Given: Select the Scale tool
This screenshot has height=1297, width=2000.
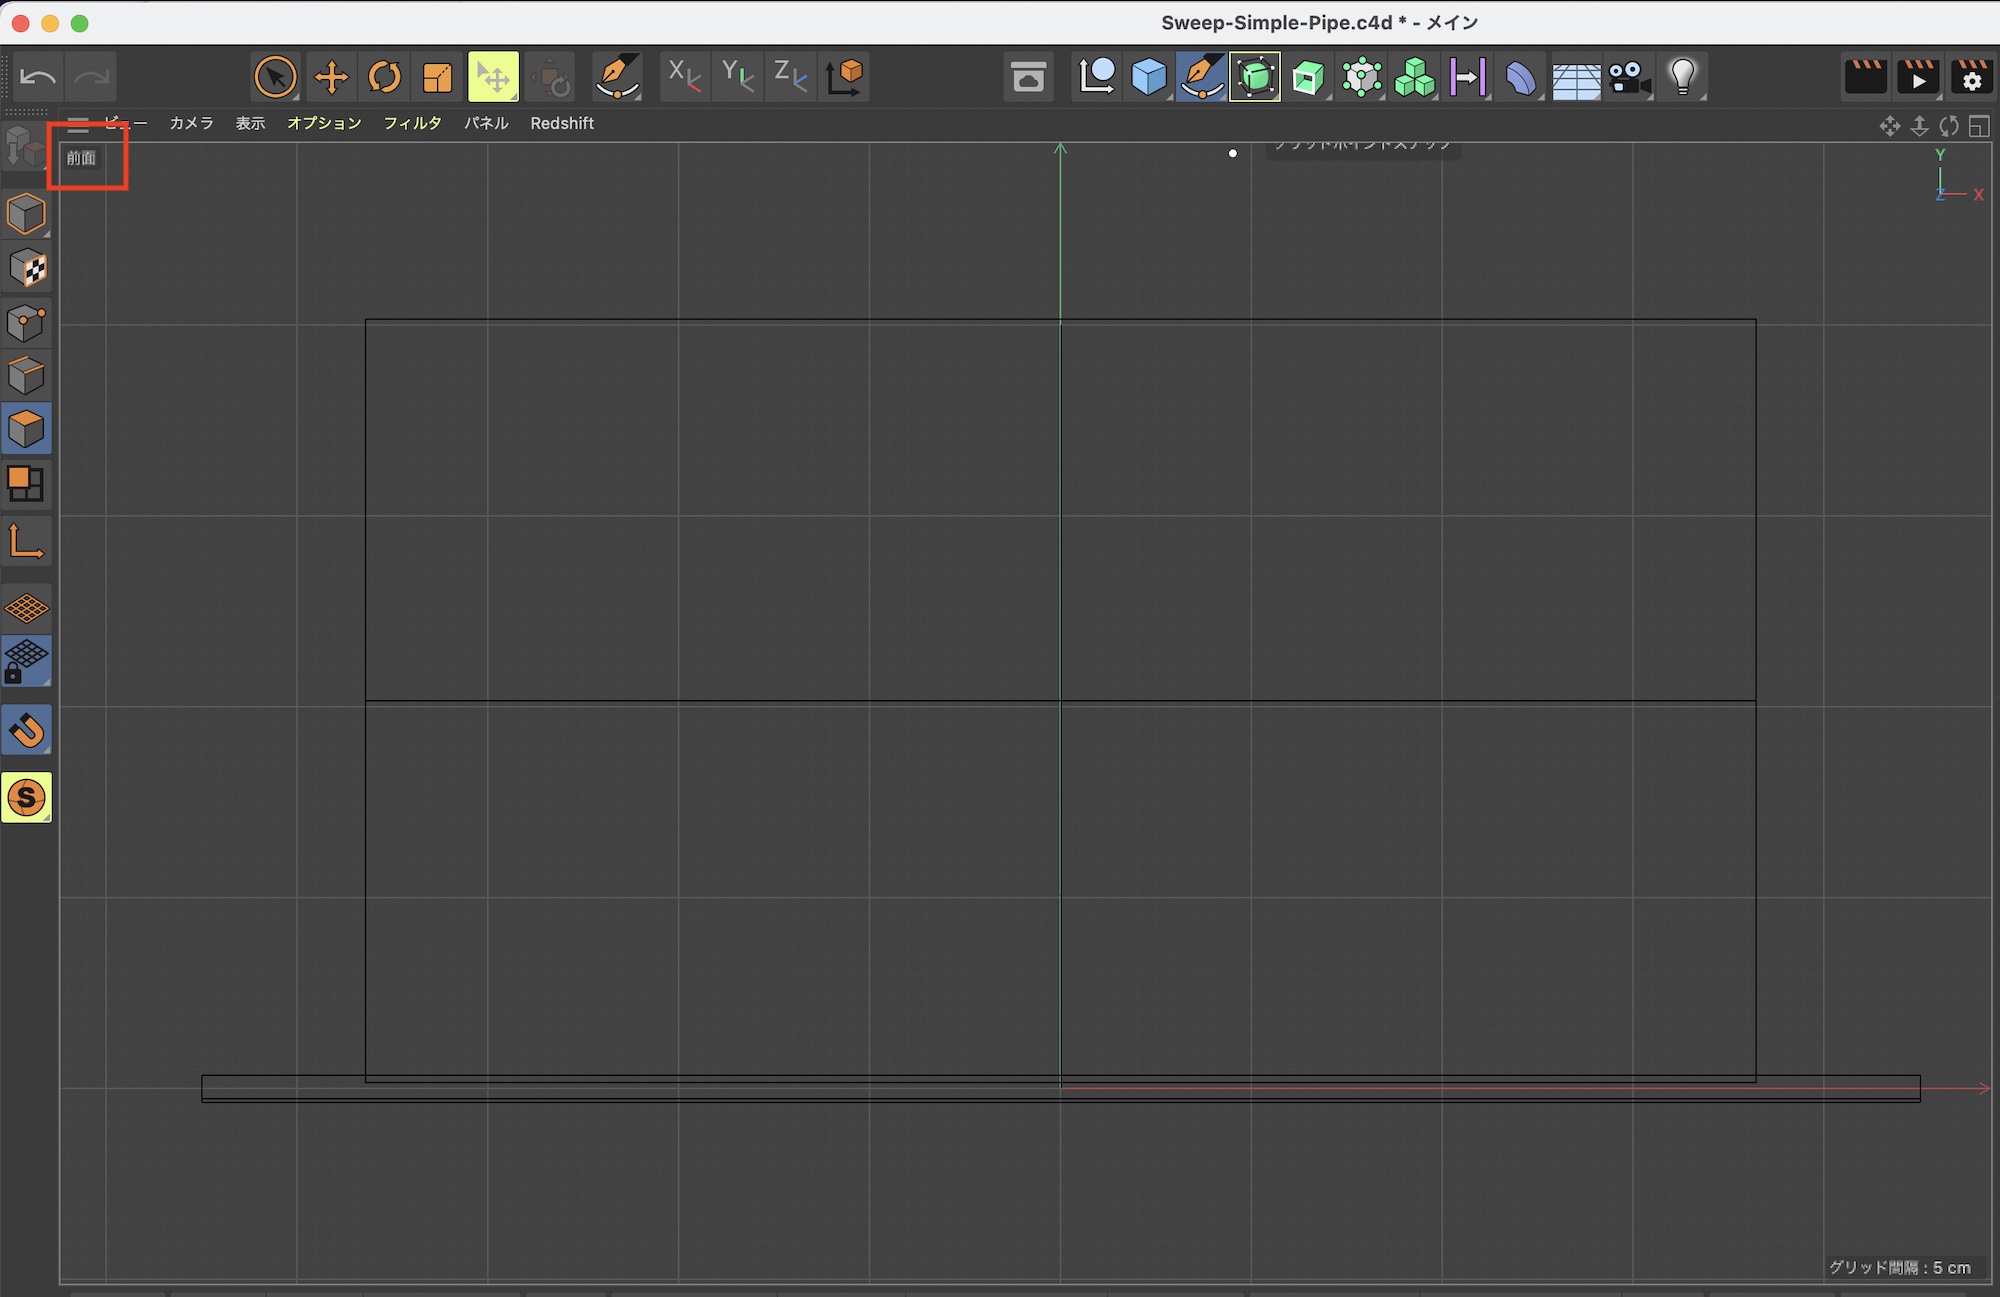Looking at the screenshot, I should coord(438,77).
